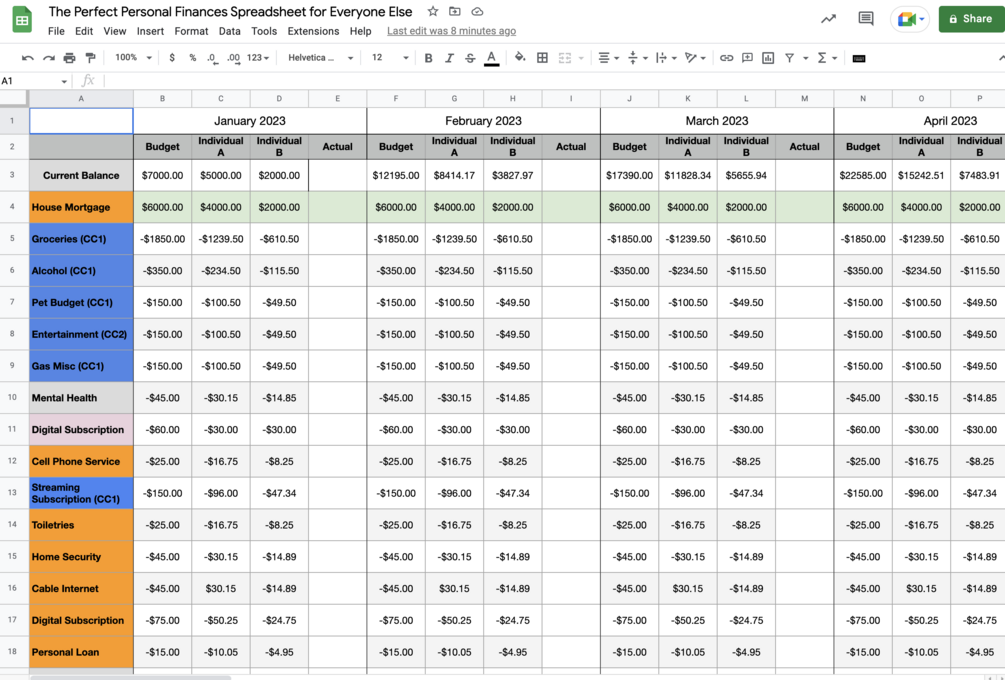Open the Edit menu
The height and width of the screenshot is (680, 1005).
click(x=84, y=31)
